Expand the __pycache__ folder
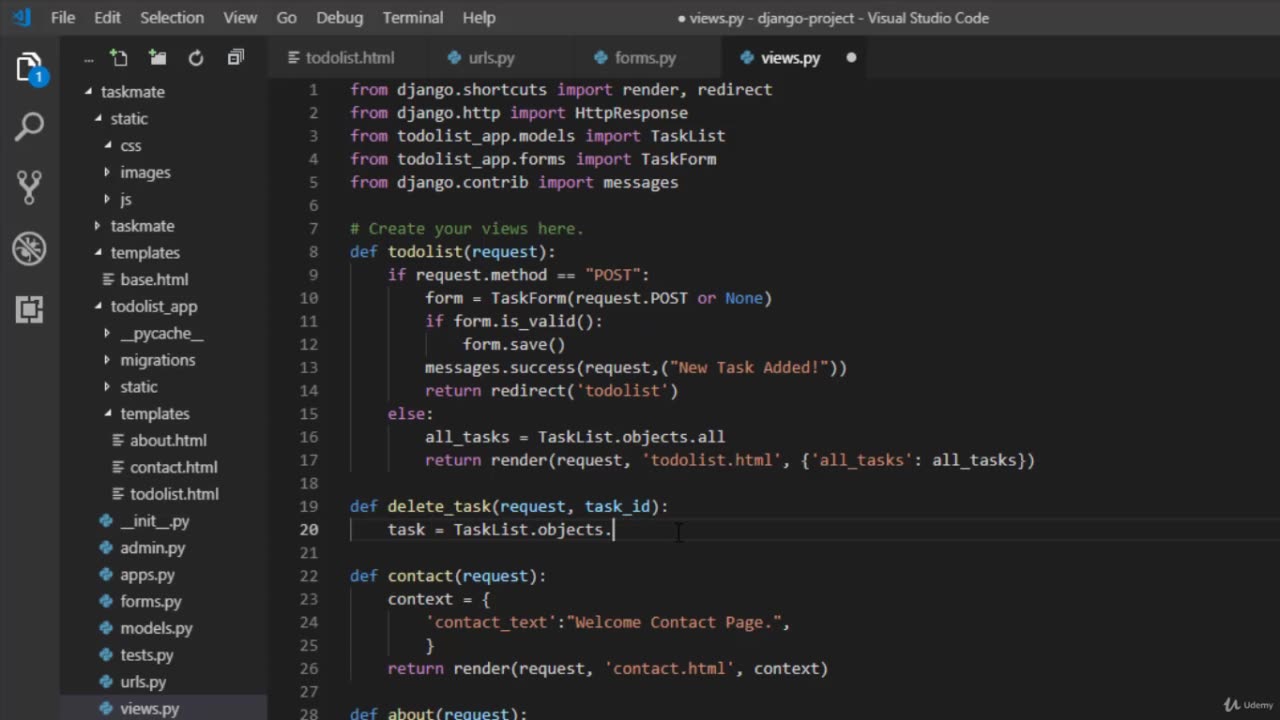This screenshot has height=720, width=1280. click(108, 334)
